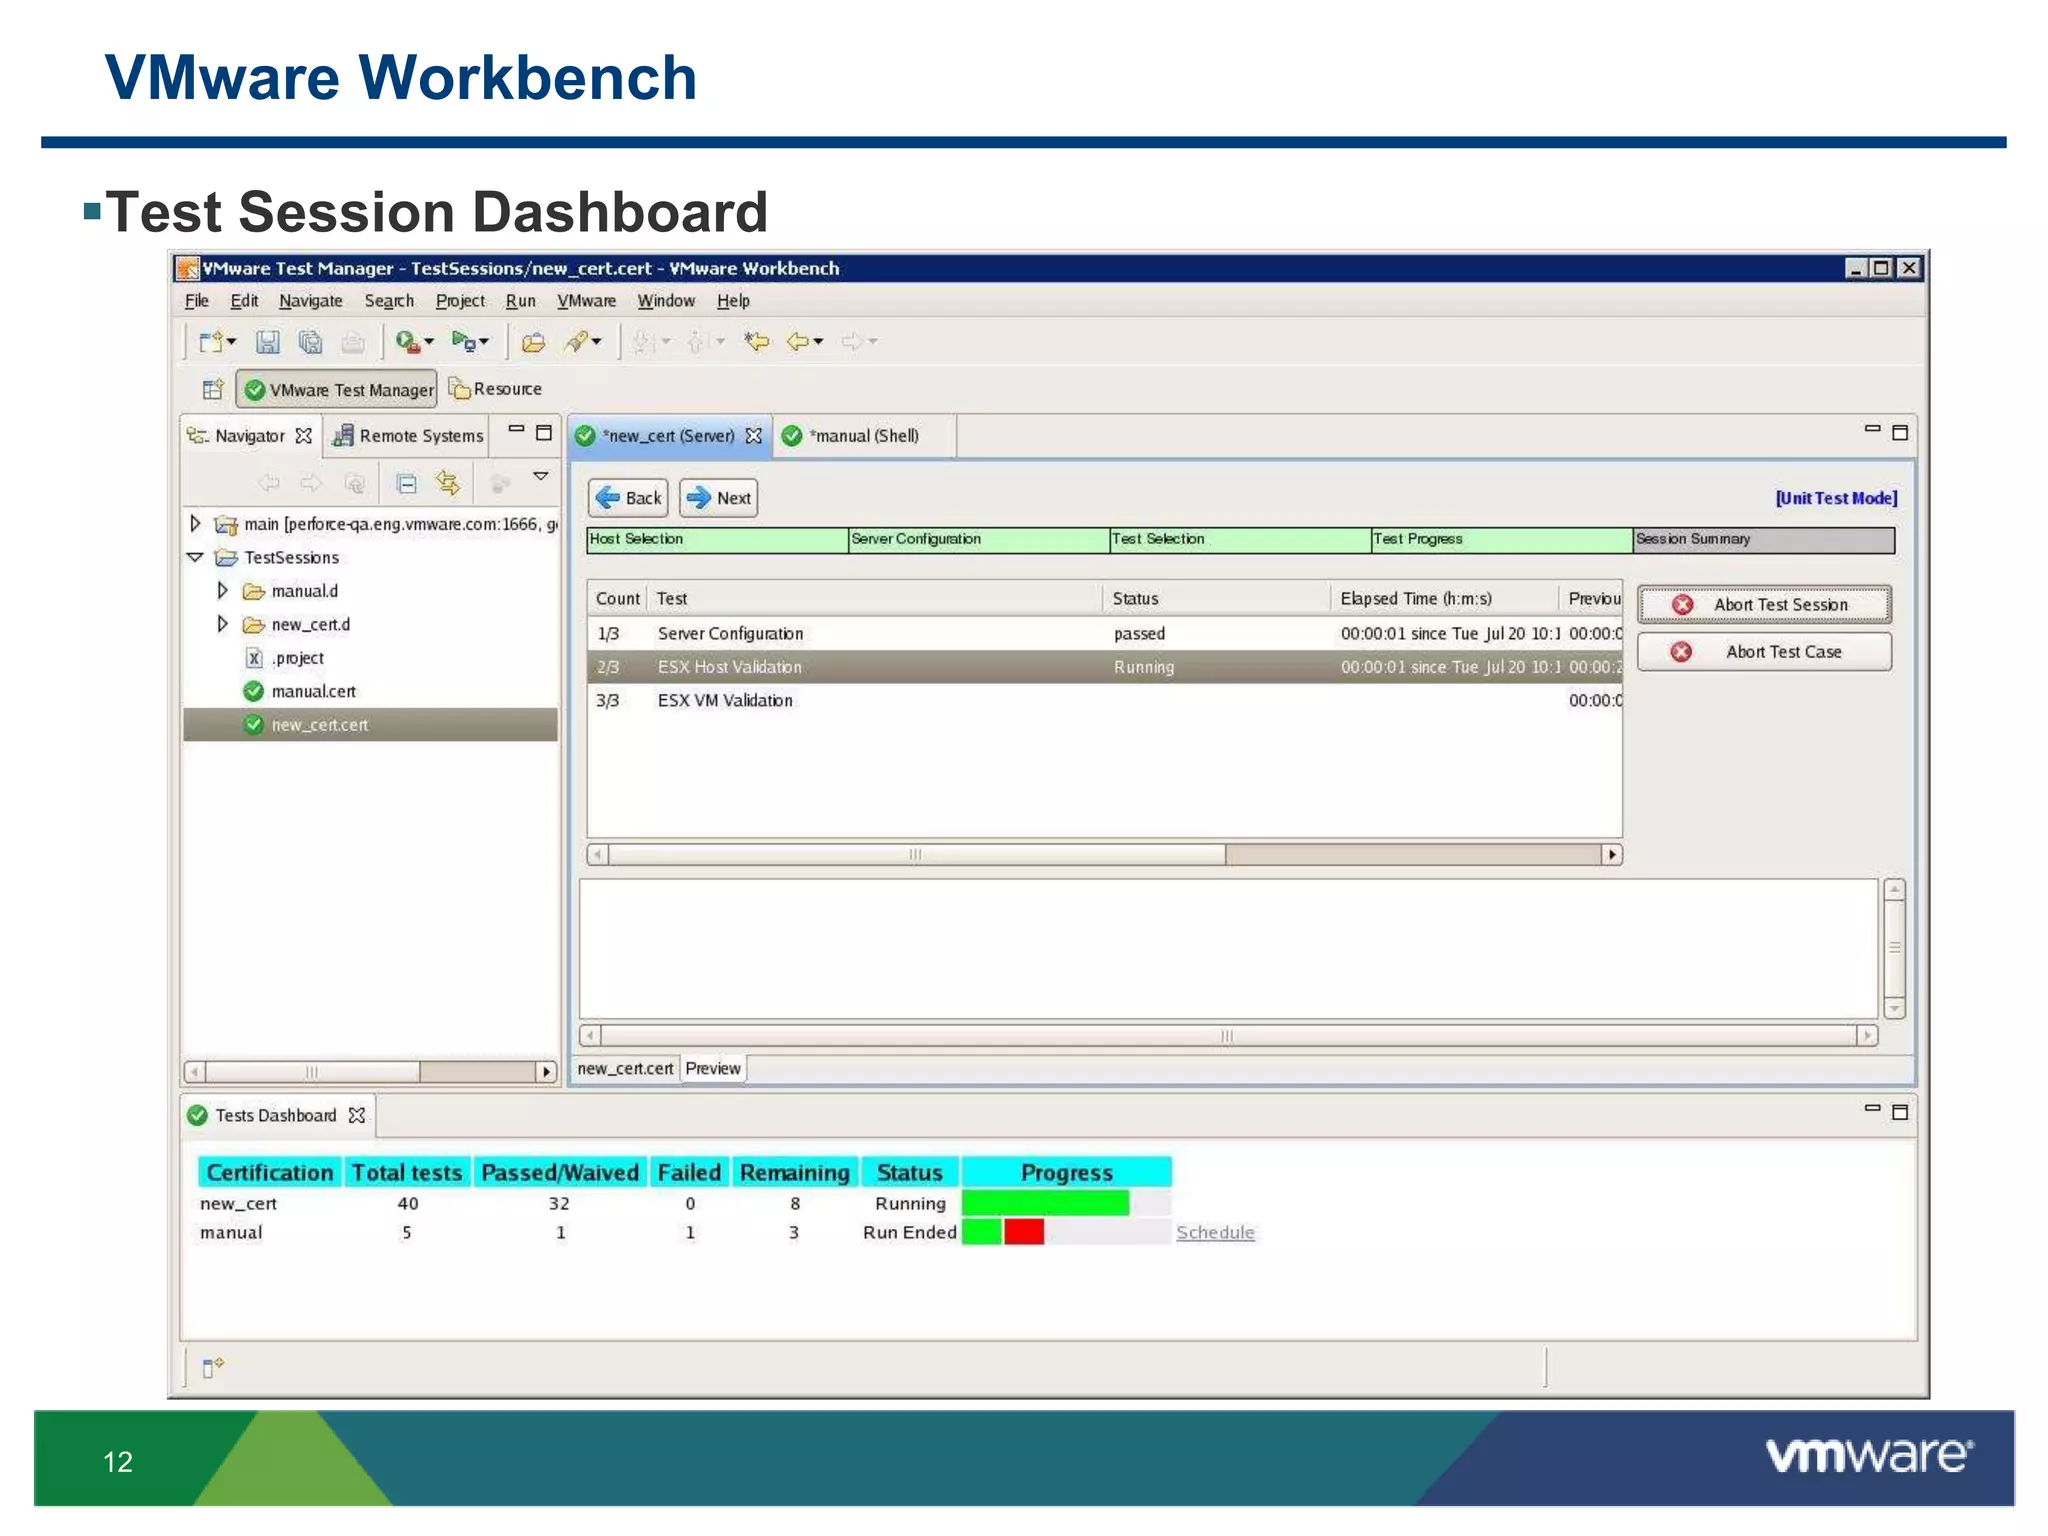This screenshot has height=1536, width=2048.
Task: Close the Navigator view tab
Action: [304, 436]
